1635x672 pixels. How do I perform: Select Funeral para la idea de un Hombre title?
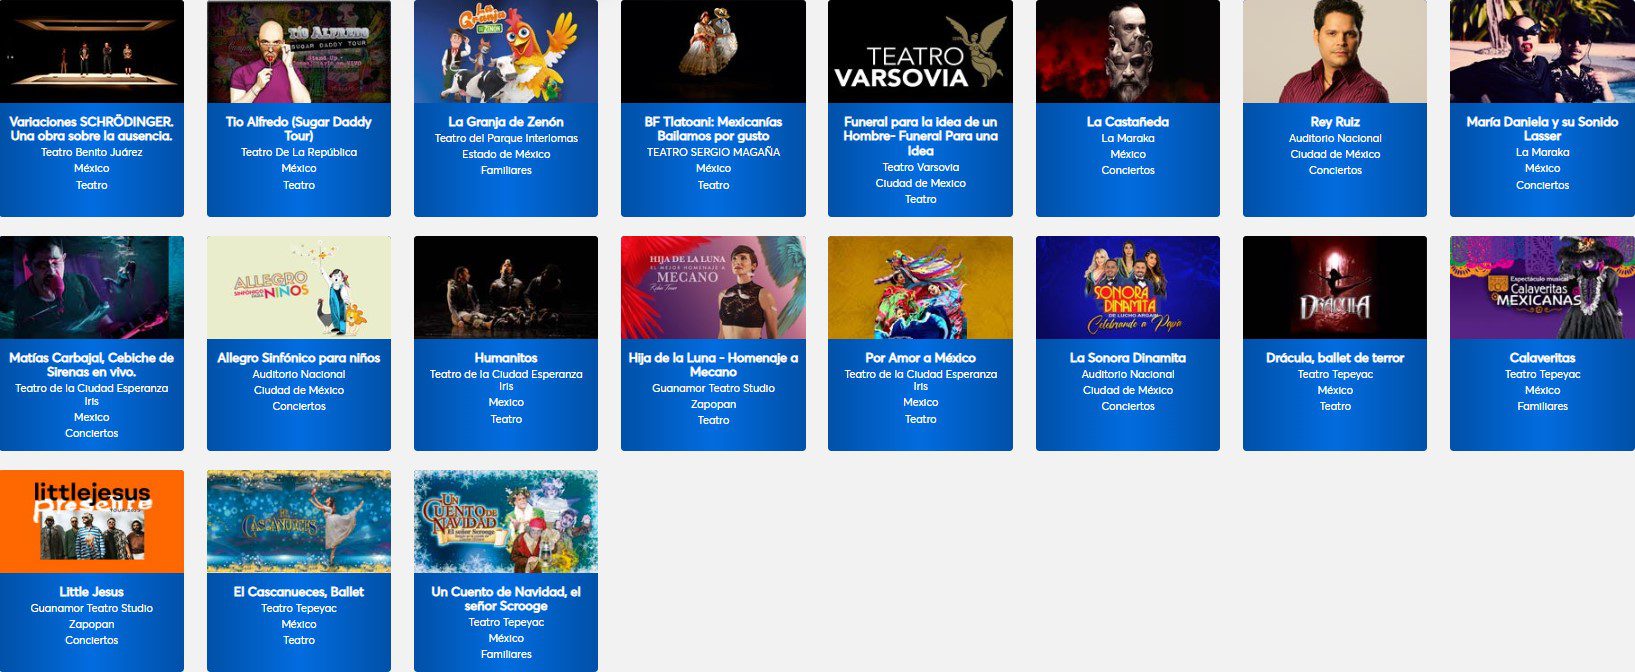(920, 136)
